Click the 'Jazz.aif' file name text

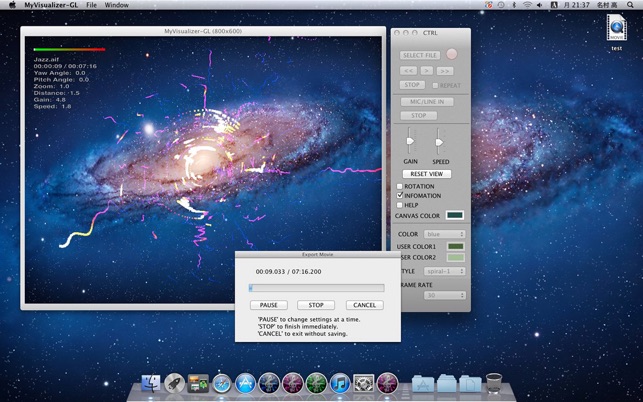point(46,59)
